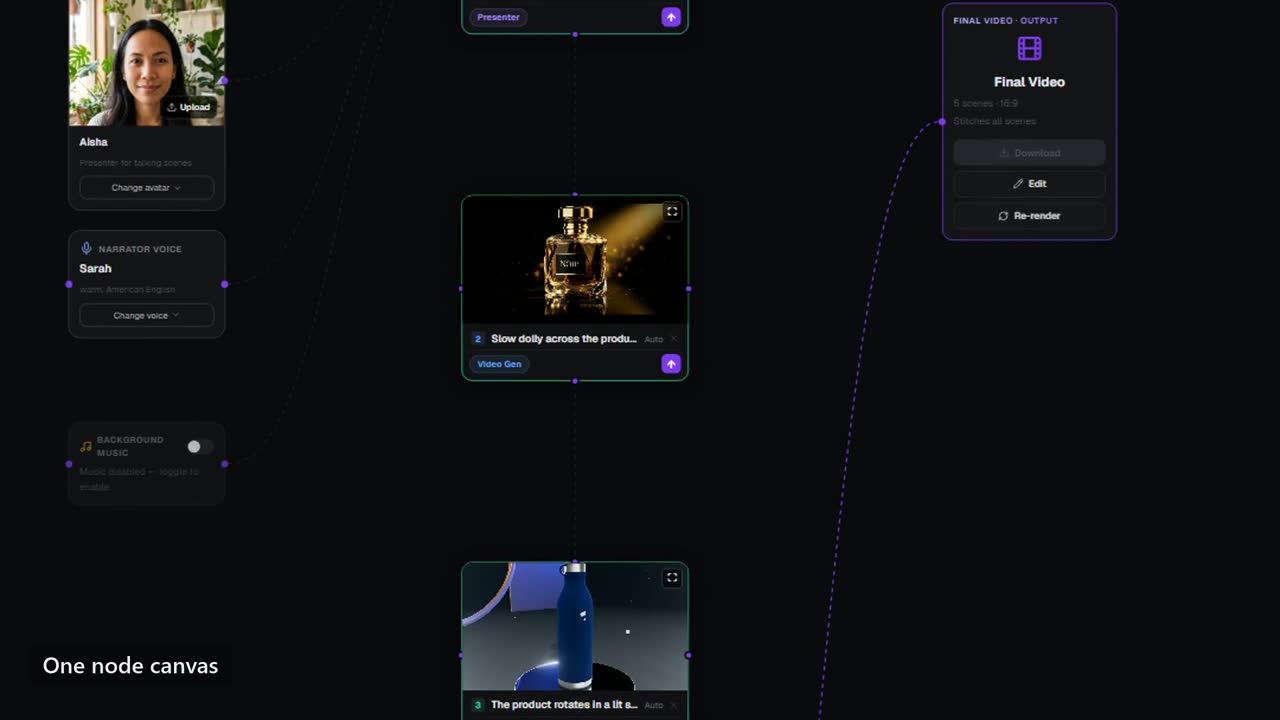The height and width of the screenshot is (720, 1280).
Task: Click the blue water bottle scene thumbnail
Action: (575, 627)
